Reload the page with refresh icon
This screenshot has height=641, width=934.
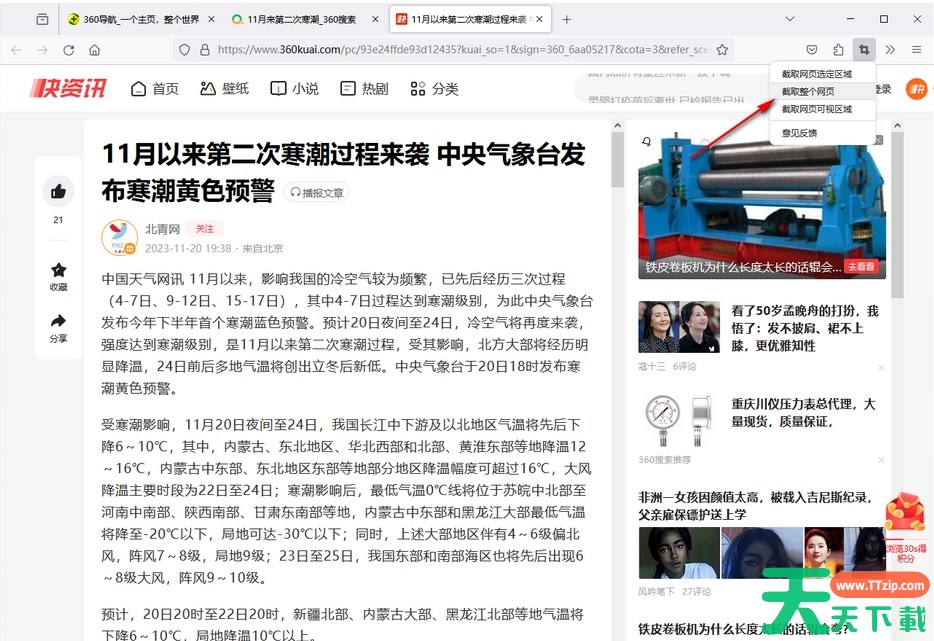tap(68, 49)
